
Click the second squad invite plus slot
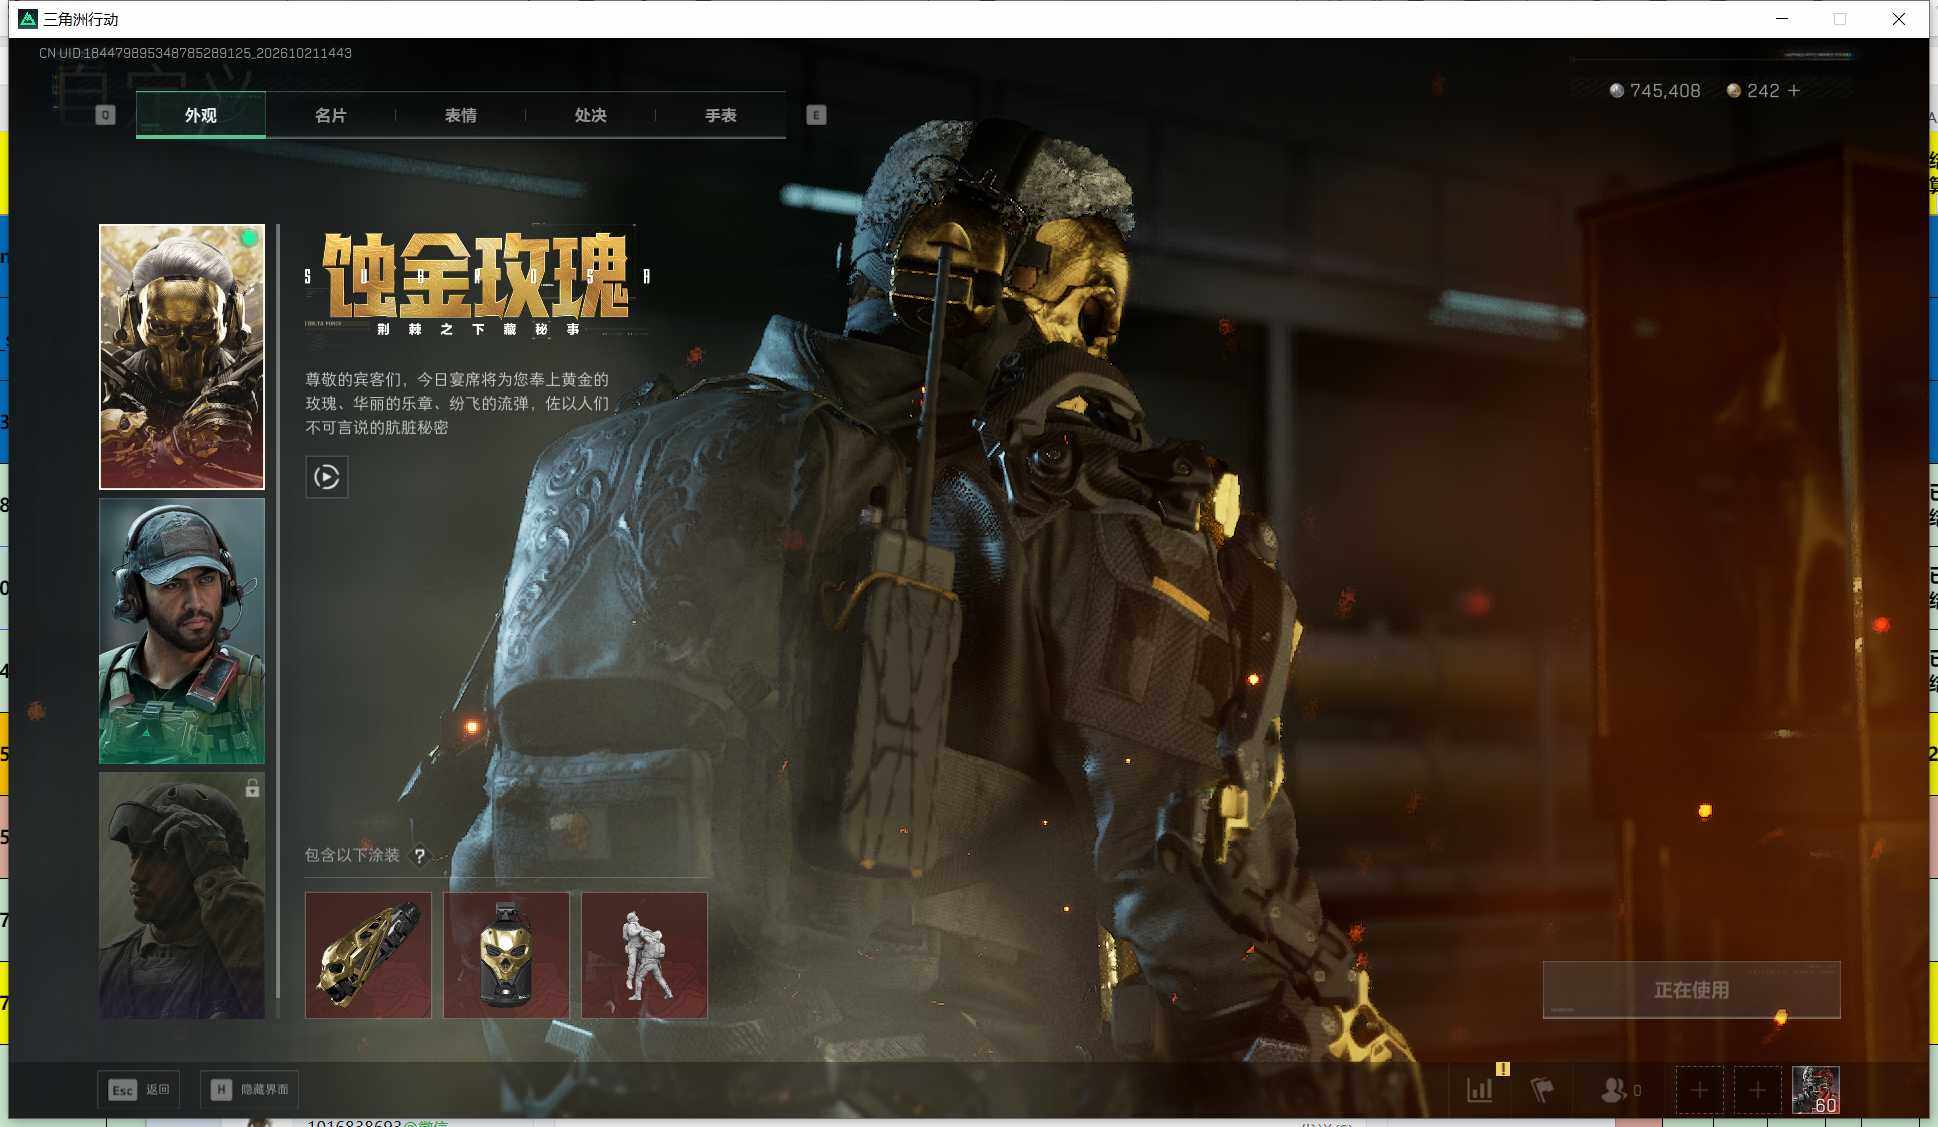(1757, 1090)
